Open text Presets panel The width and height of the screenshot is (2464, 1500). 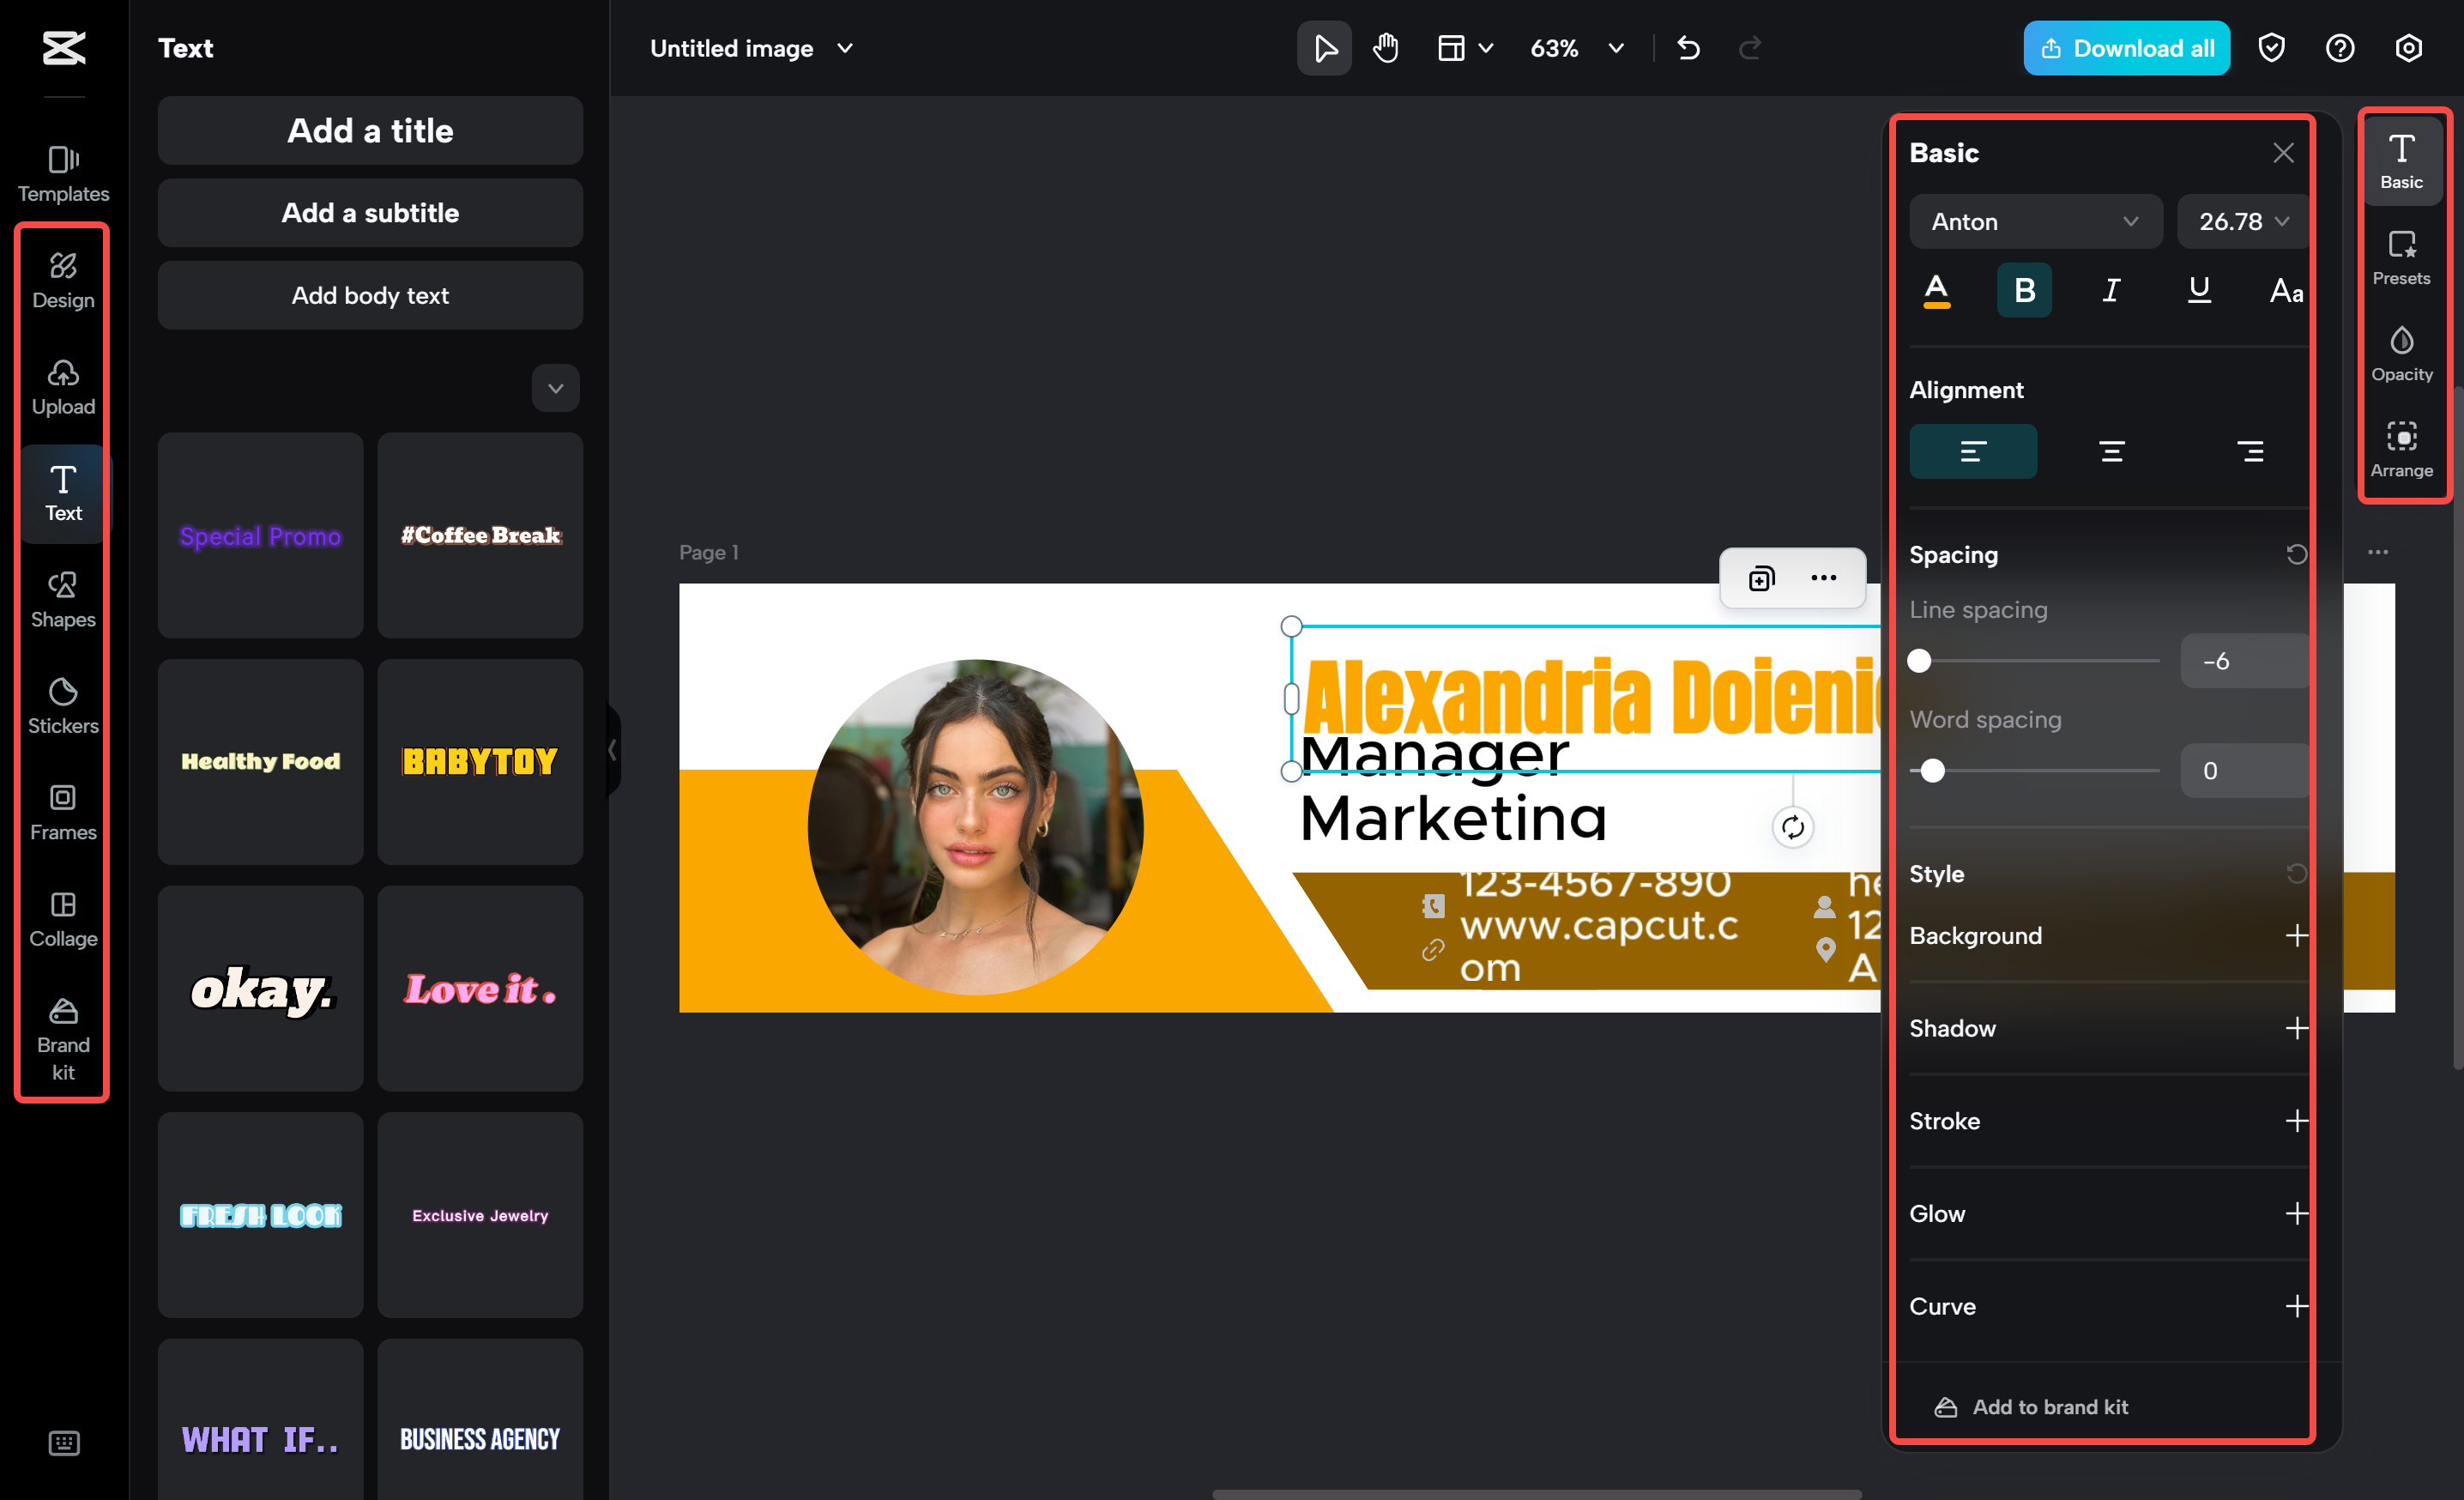pos(2402,257)
